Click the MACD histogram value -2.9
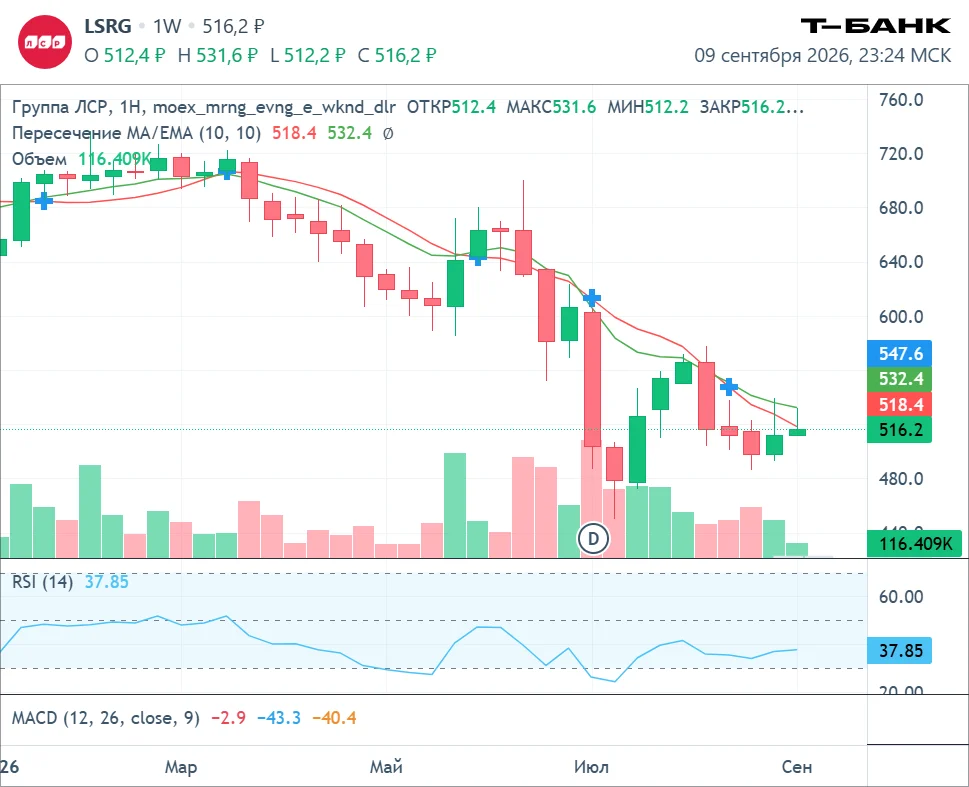This screenshot has width=969, height=787. click(x=229, y=718)
